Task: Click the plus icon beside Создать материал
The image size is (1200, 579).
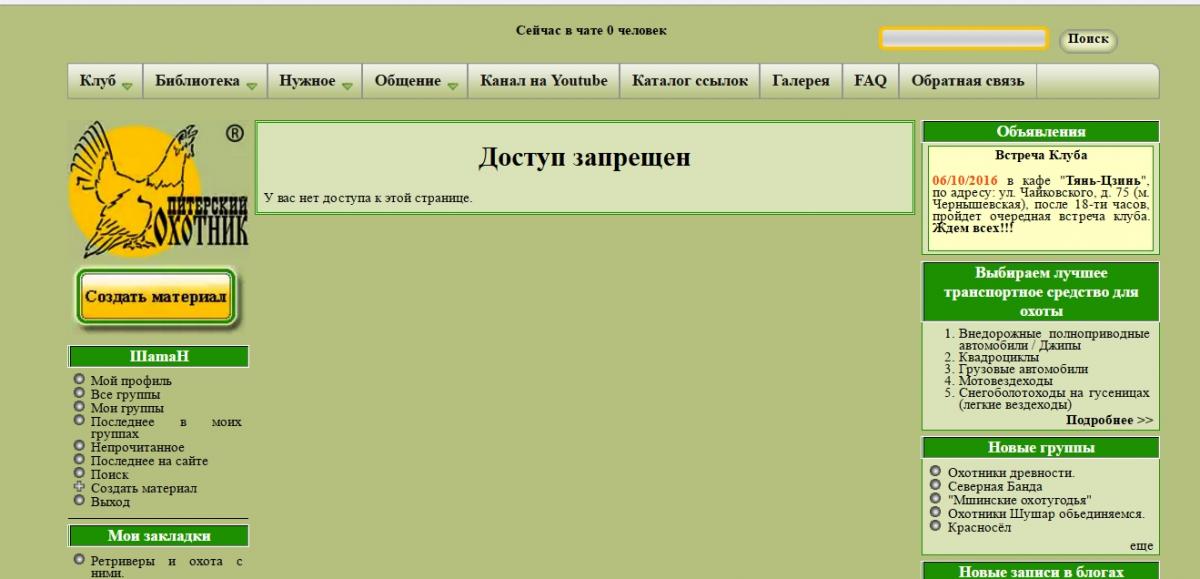Action: click(79, 488)
